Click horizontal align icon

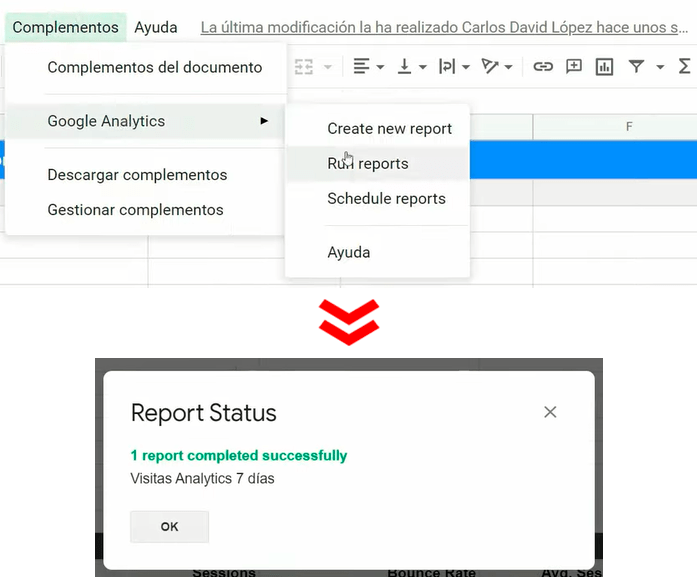coord(361,67)
